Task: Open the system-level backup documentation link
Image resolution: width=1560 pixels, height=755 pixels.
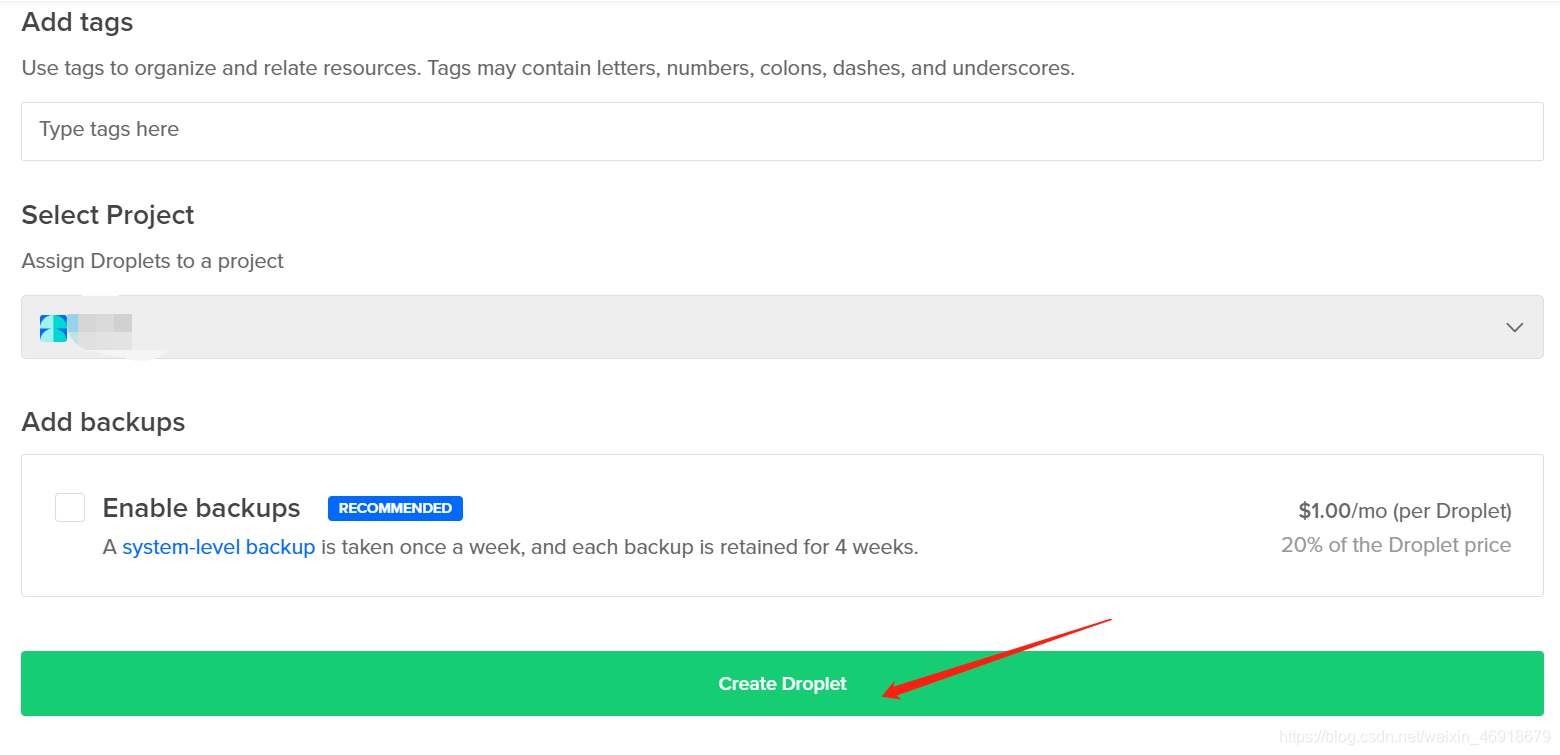Action: coord(219,546)
